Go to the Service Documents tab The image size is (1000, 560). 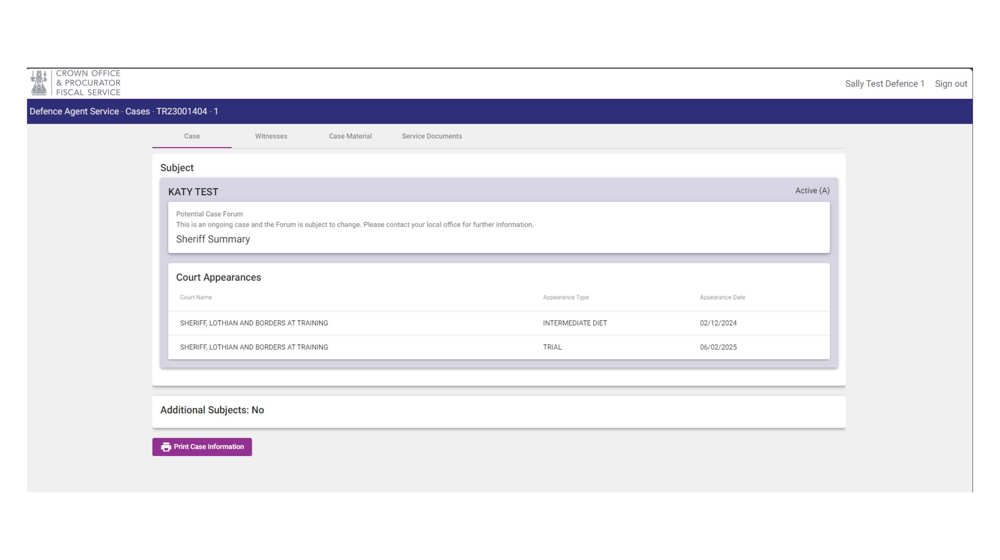coord(432,136)
